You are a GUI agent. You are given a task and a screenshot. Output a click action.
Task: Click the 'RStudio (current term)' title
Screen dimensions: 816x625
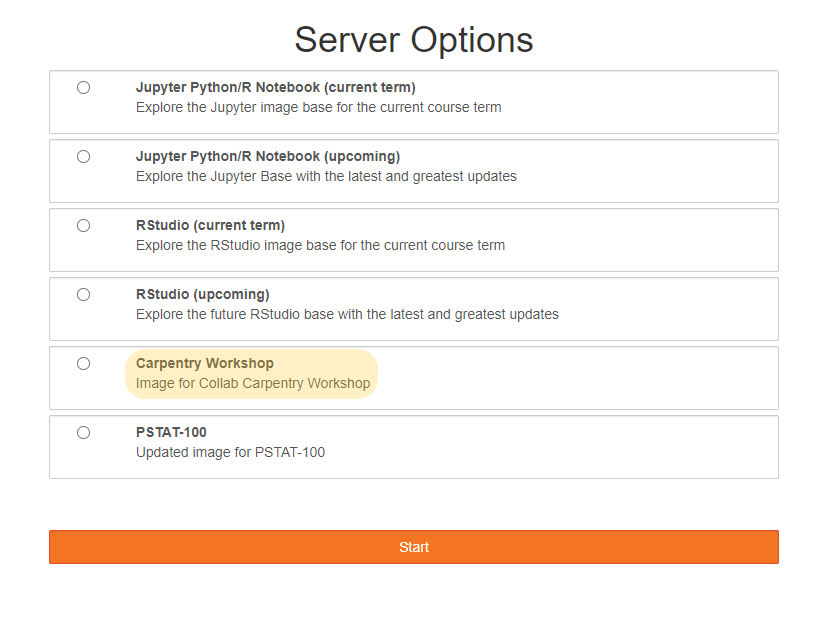tap(210, 225)
